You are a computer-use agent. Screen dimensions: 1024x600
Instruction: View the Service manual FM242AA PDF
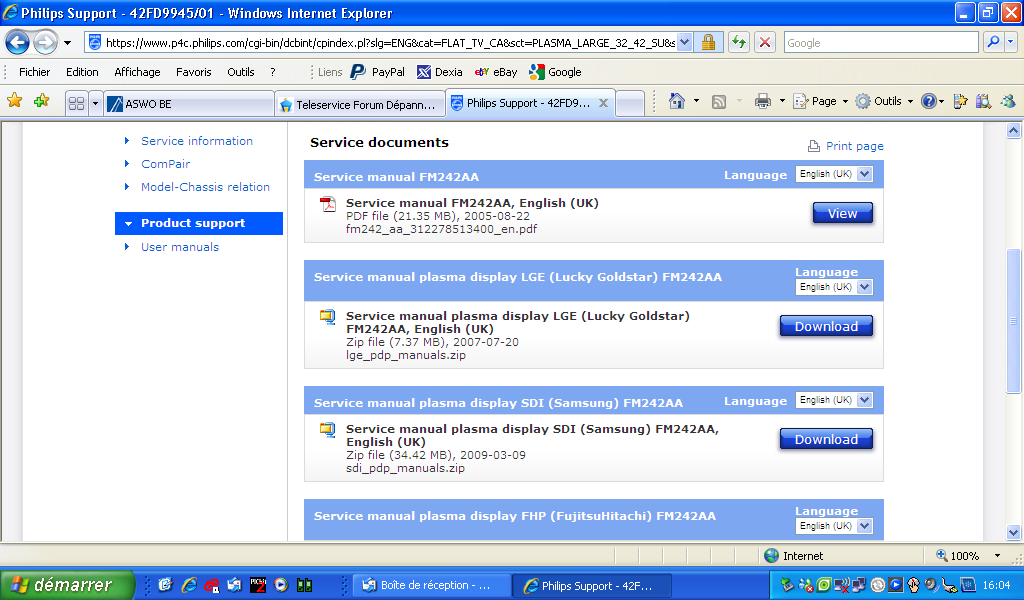(x=842, y=213)
